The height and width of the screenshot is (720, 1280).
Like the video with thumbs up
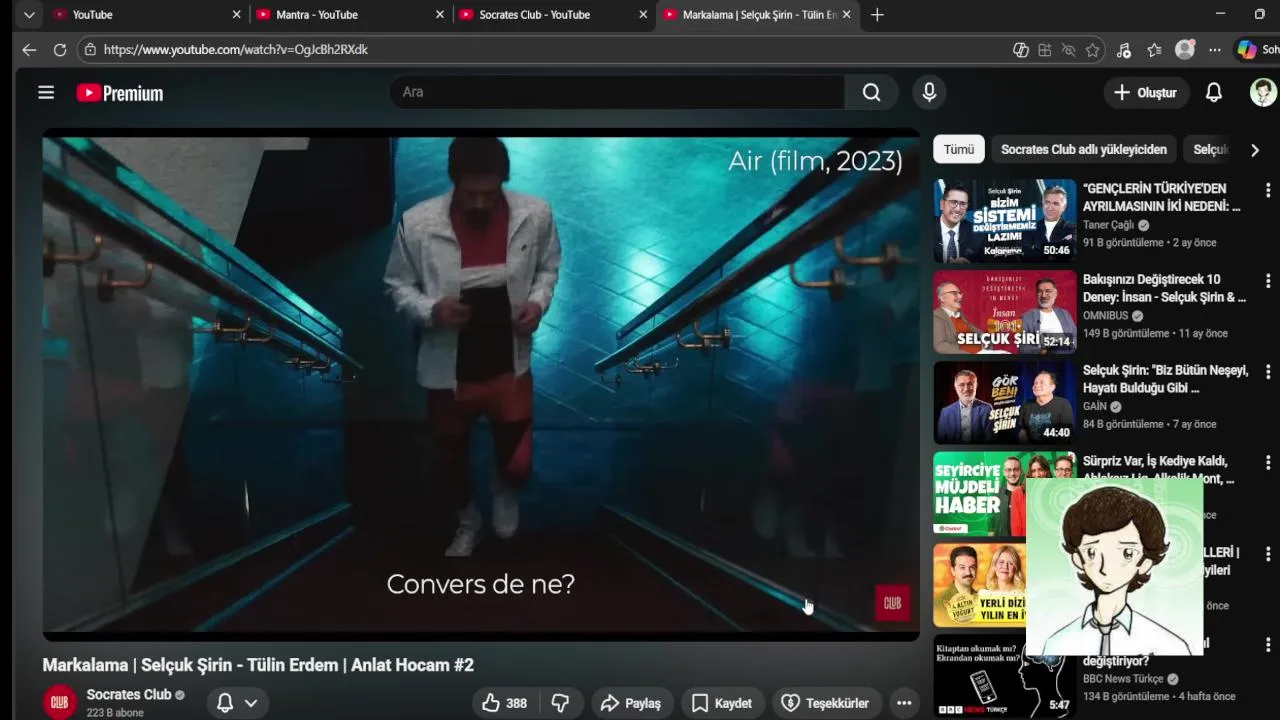coord(504,703)
